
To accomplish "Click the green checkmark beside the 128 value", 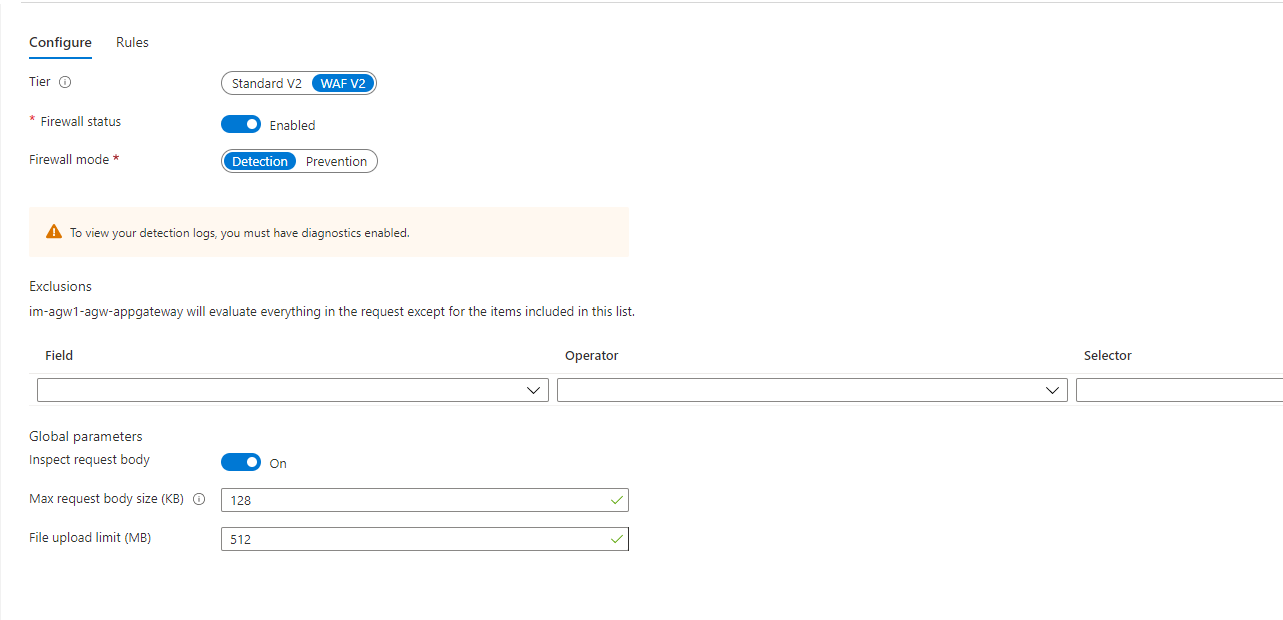I will pyautogui.click(x=616, y=500).
